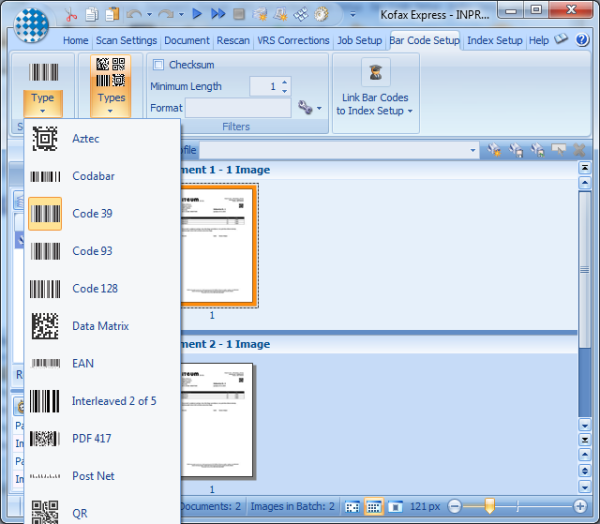Viewport: 600px width, 524px height.
Task: Open the blue Help question mark icon
Action: (582, 39)
